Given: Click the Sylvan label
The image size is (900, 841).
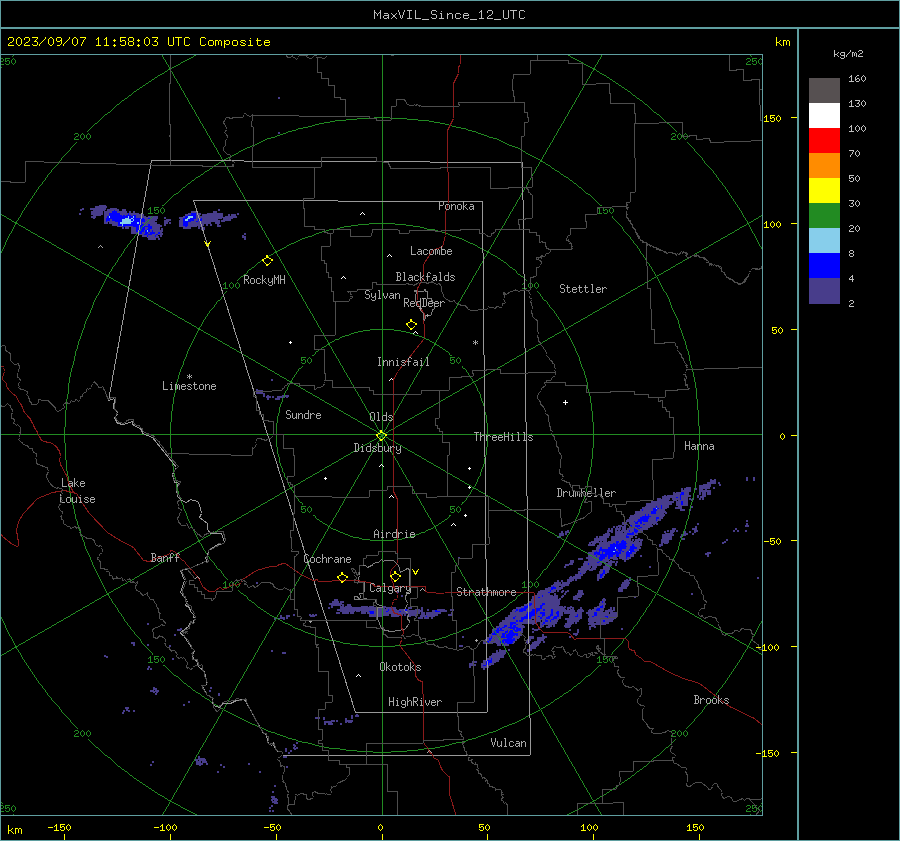Looking at the screenshot, I should point(382,295).
